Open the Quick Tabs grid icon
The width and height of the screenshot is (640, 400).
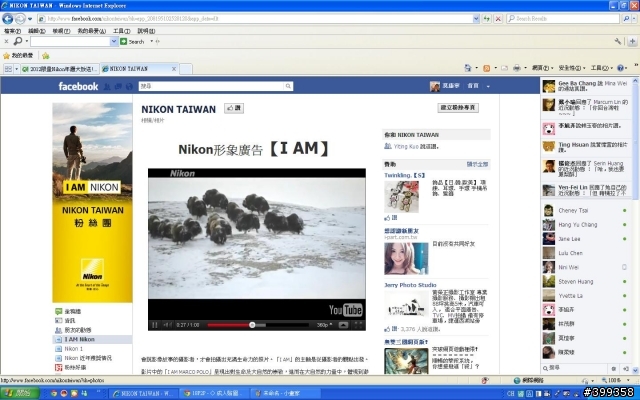point(8,69)
